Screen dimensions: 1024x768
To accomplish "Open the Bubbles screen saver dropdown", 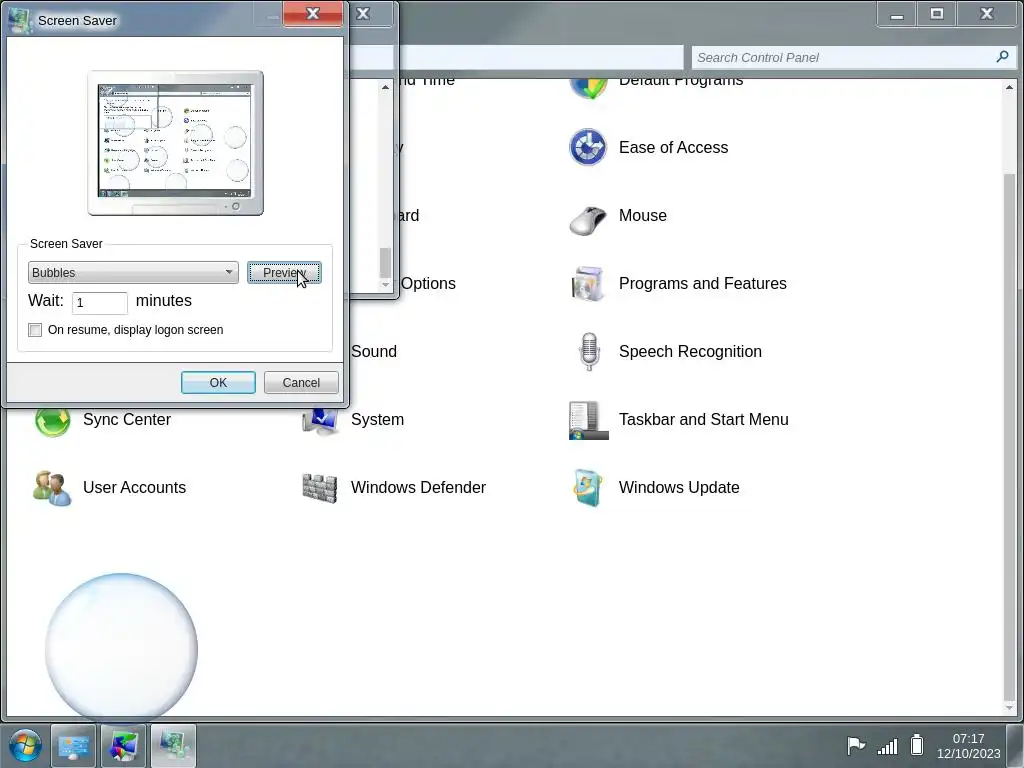I will pyautogui.click(x=133, y=272).
